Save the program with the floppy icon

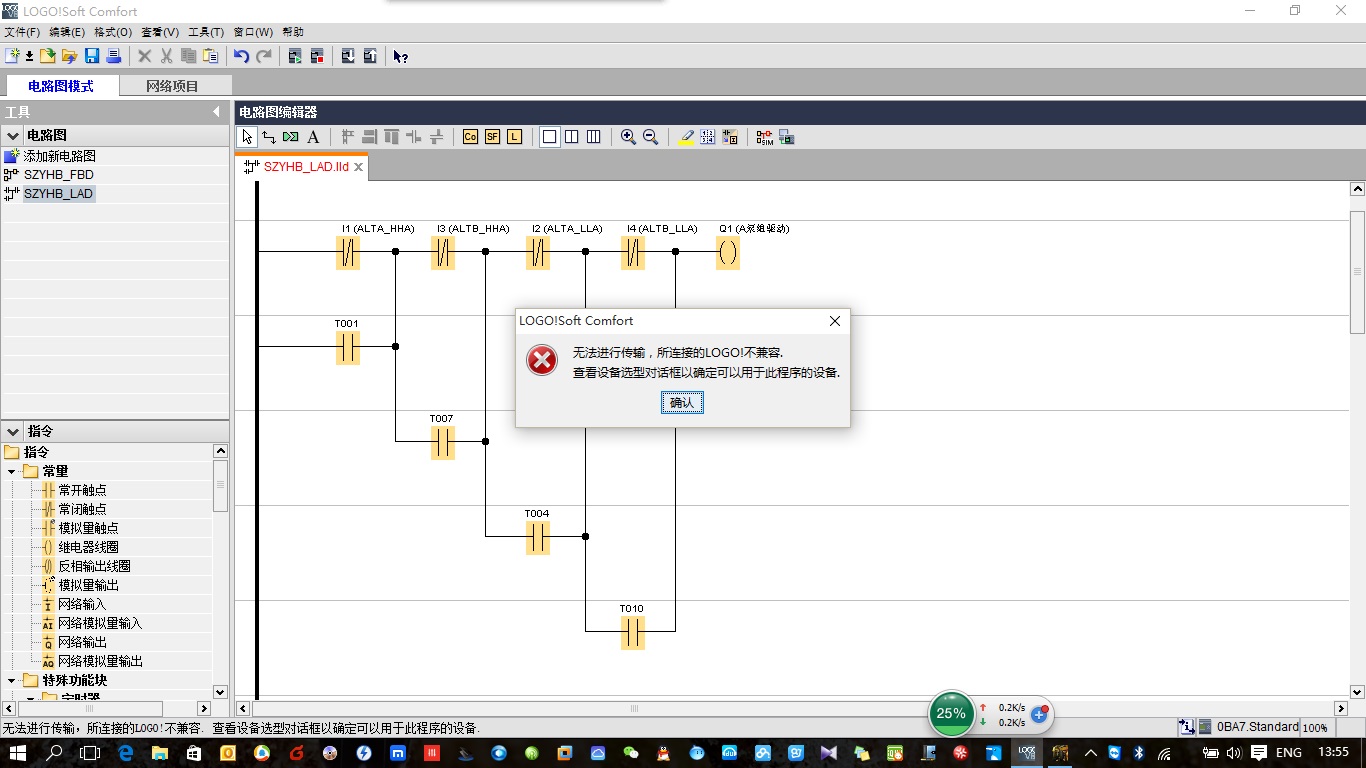tap(92, 56)
